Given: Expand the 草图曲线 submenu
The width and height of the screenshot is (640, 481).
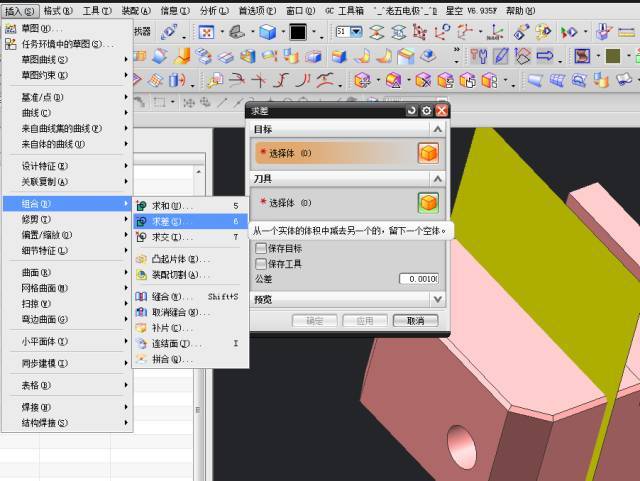Looking at the screenshot, I should coord(67,60).
